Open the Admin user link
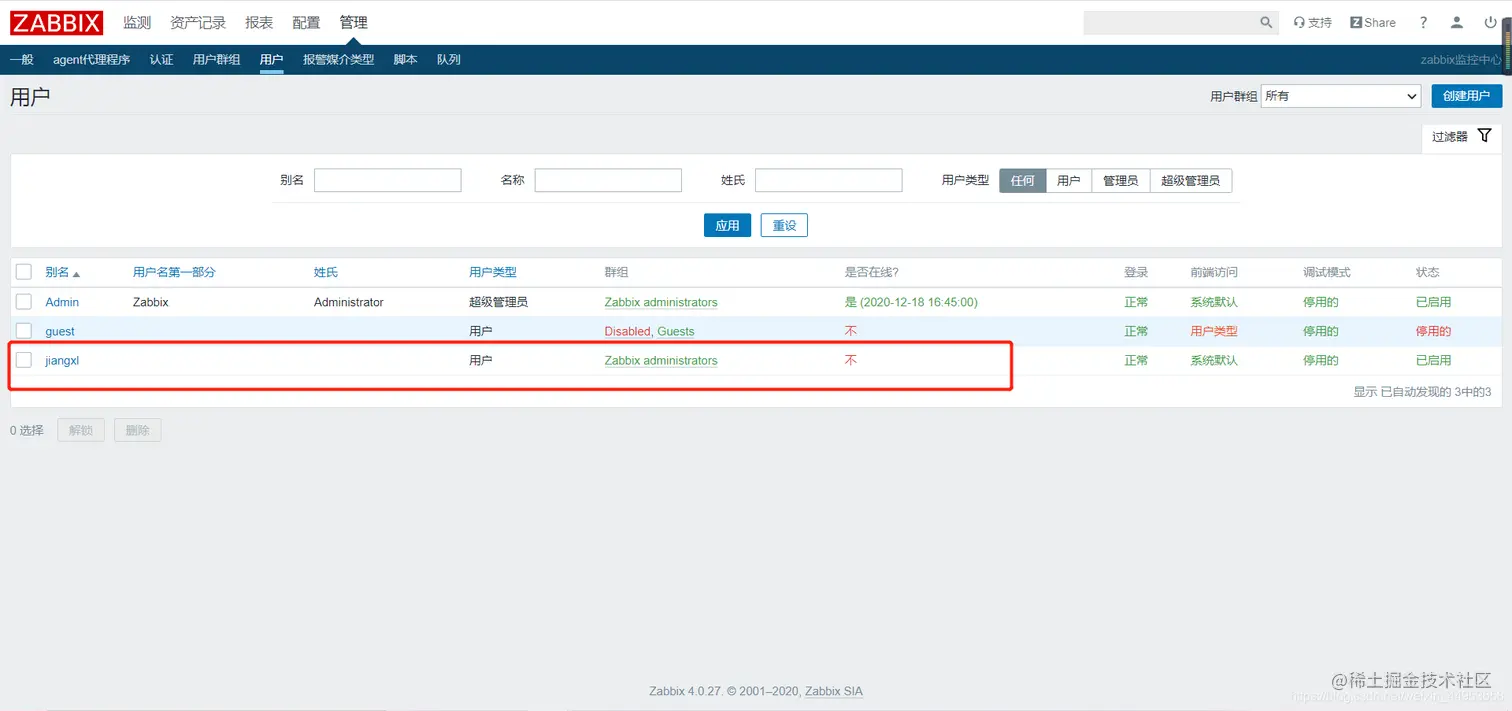Screen dimensions: 1512x711 click(x=62, y=302)
